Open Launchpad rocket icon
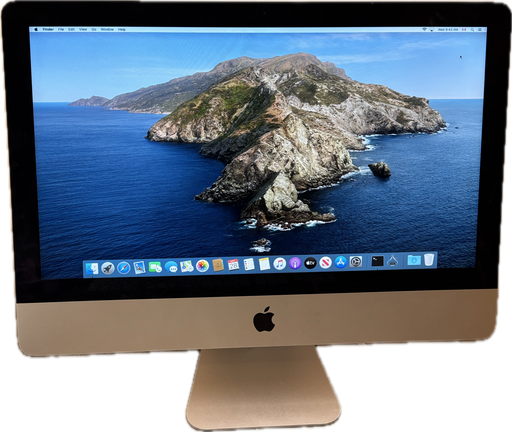The height and width of the screenshot is (432, 512). (108, 268)
